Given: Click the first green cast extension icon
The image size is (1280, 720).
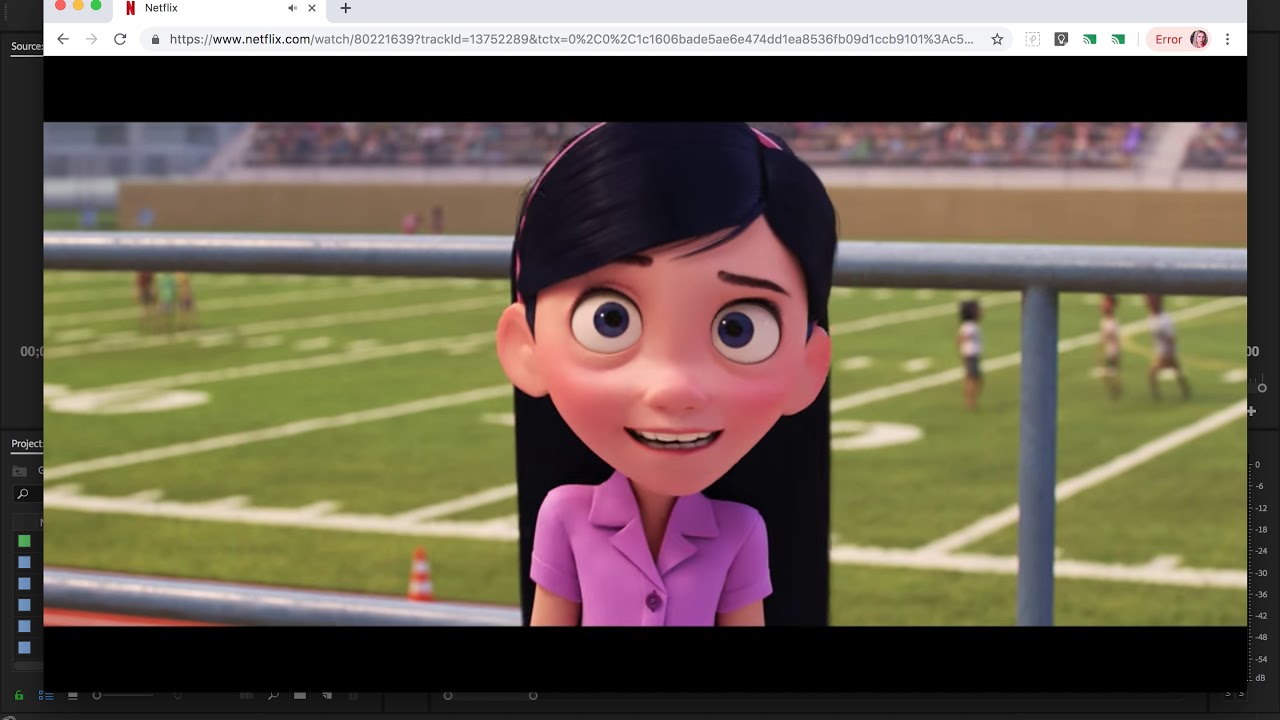Looking at the screenshot, I should tap(1090, 39).
